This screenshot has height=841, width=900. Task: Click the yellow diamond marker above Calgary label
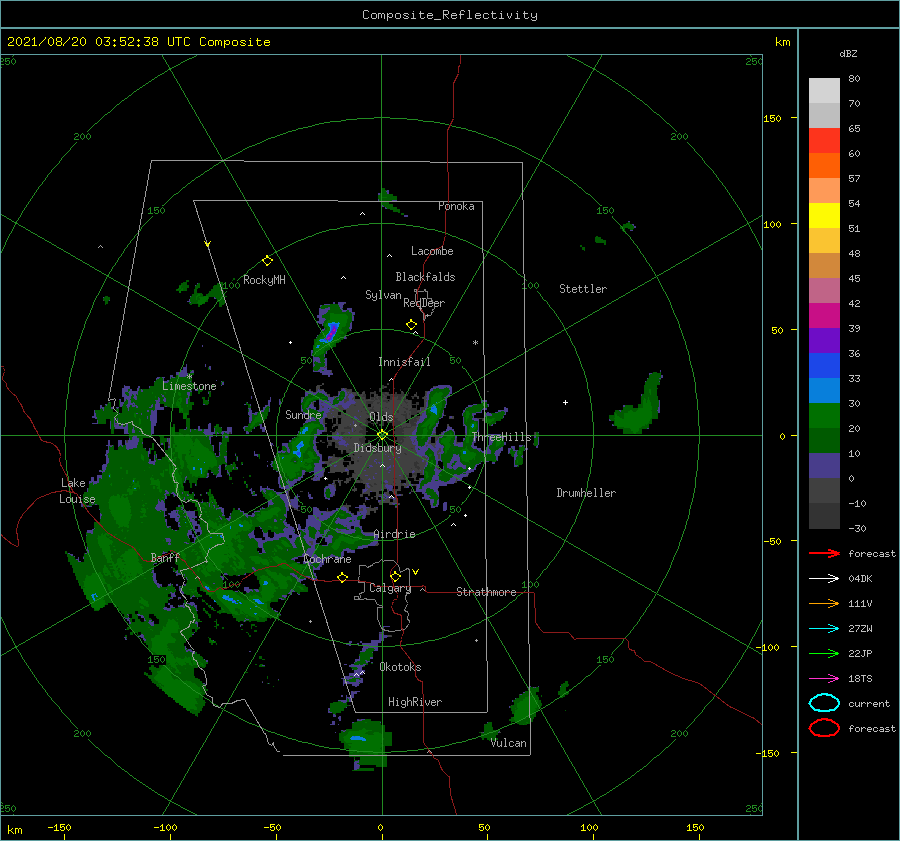(x=395, y=576)
